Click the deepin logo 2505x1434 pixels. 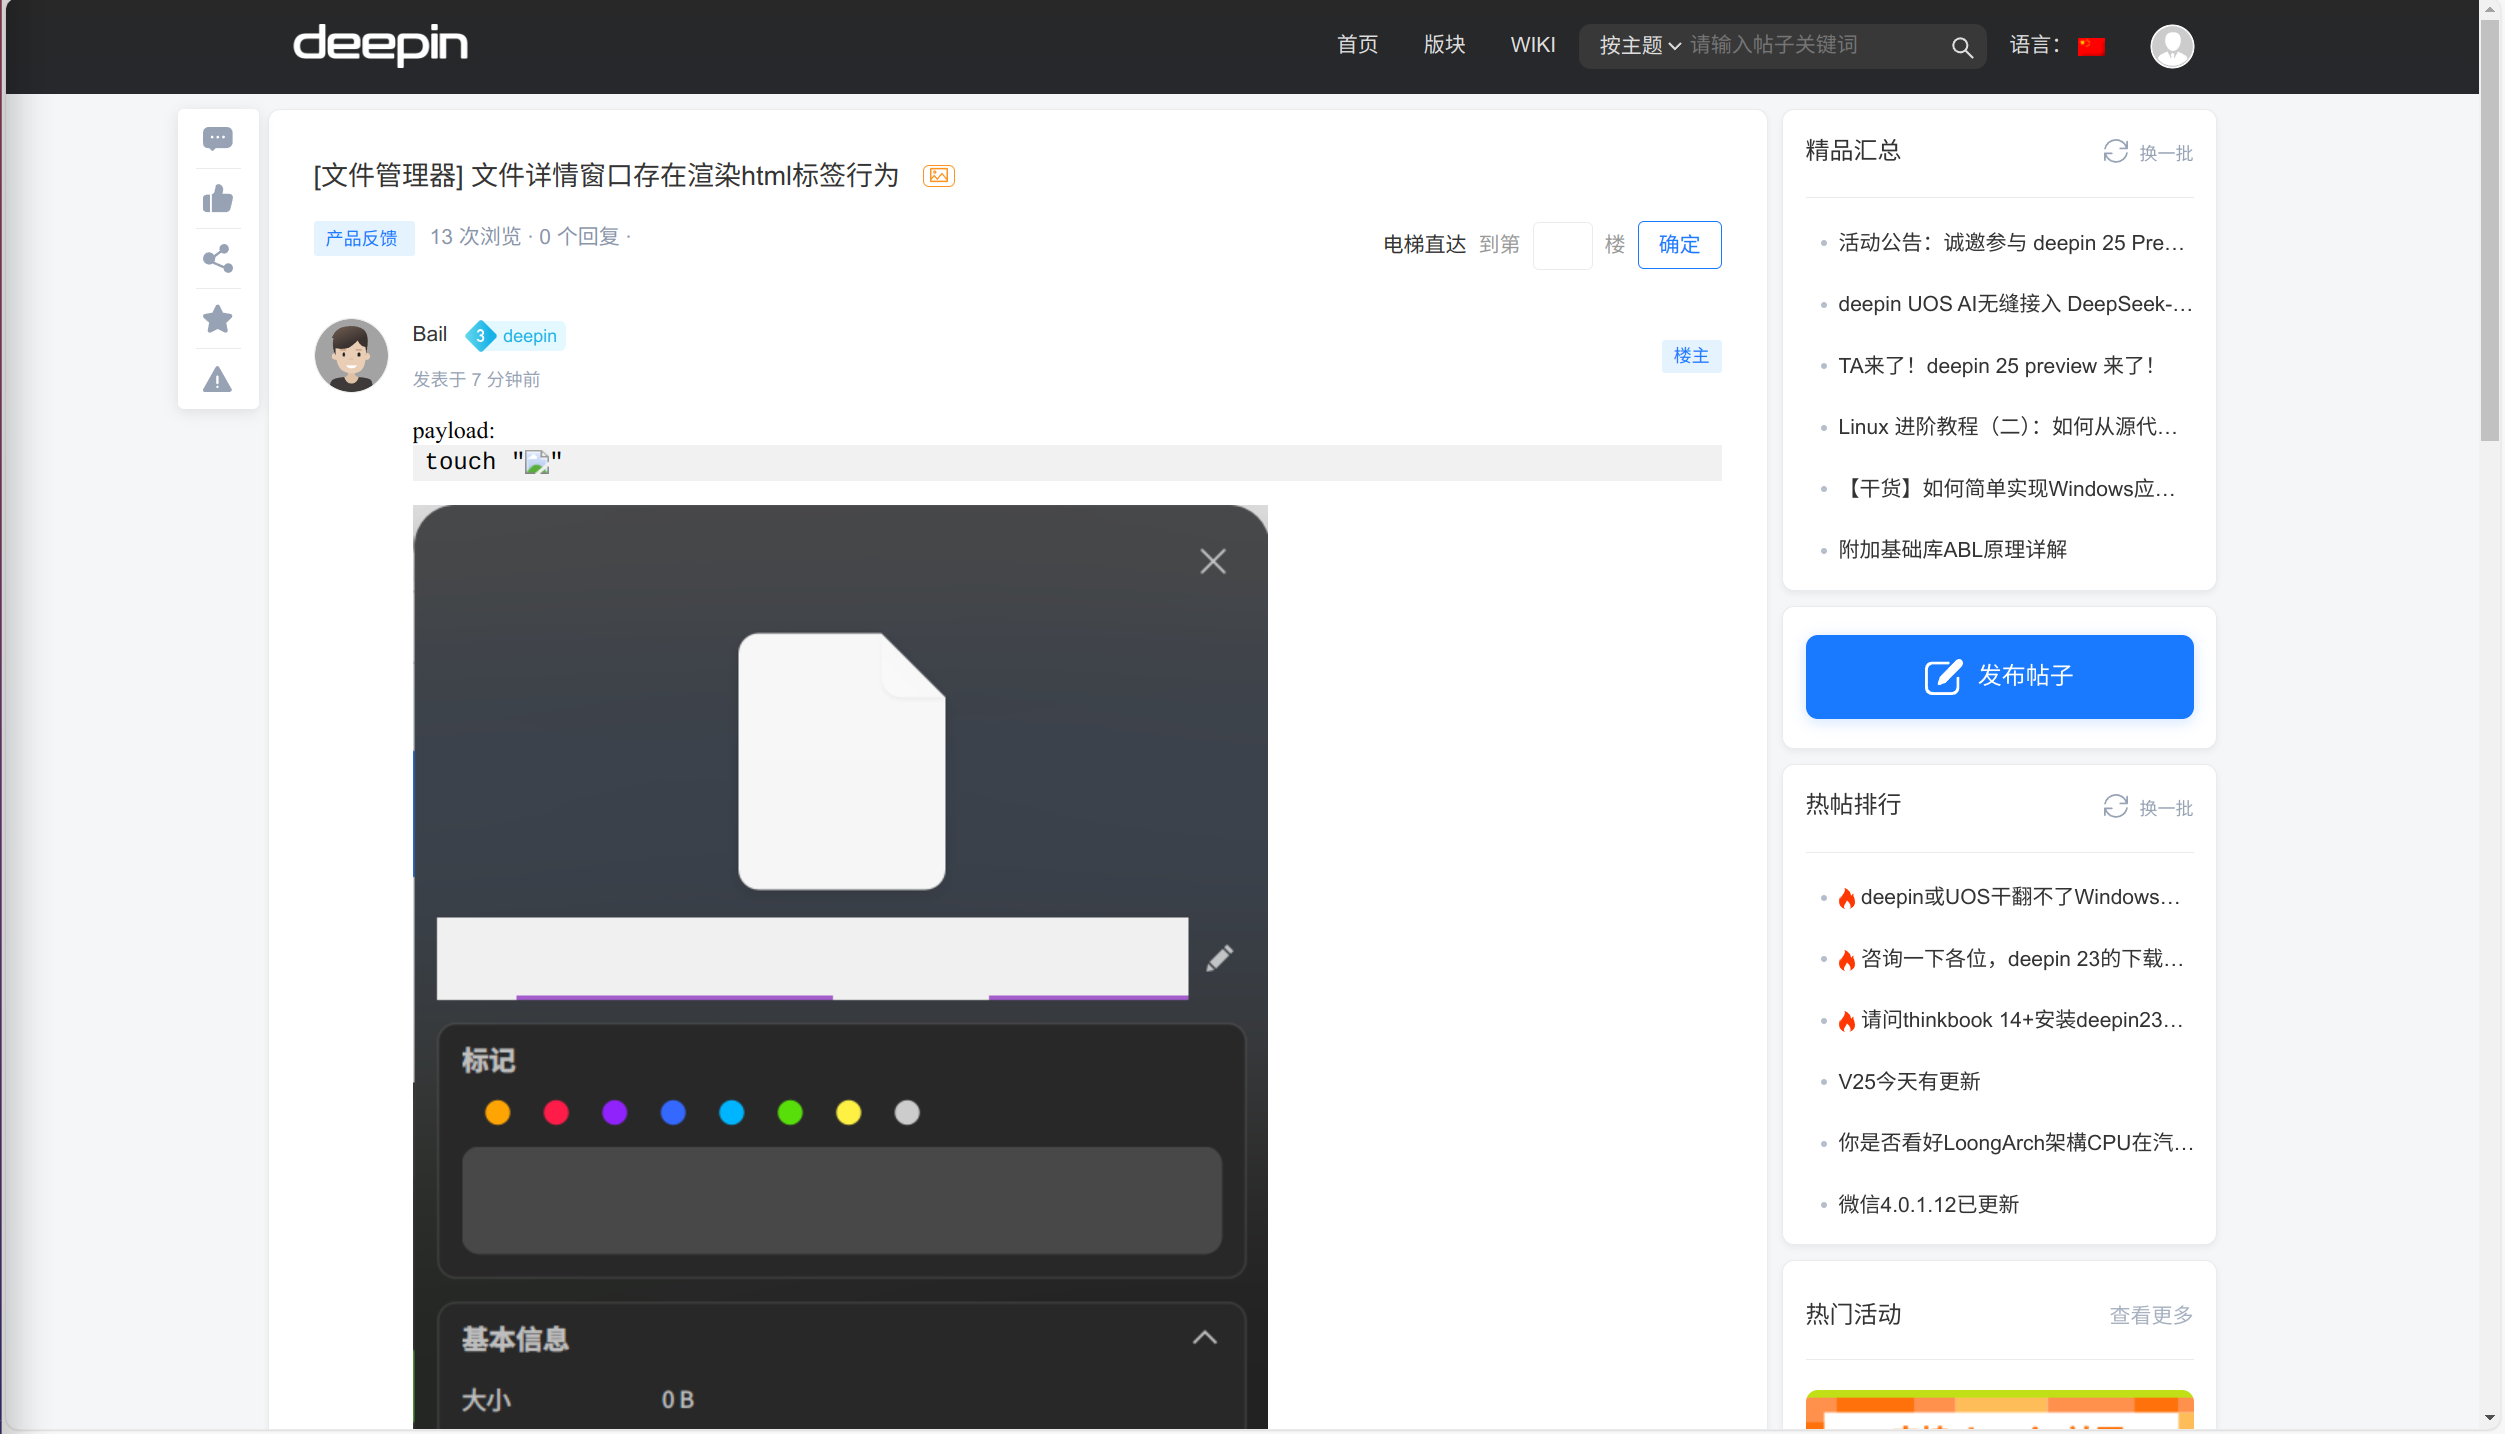click(380, 45)
